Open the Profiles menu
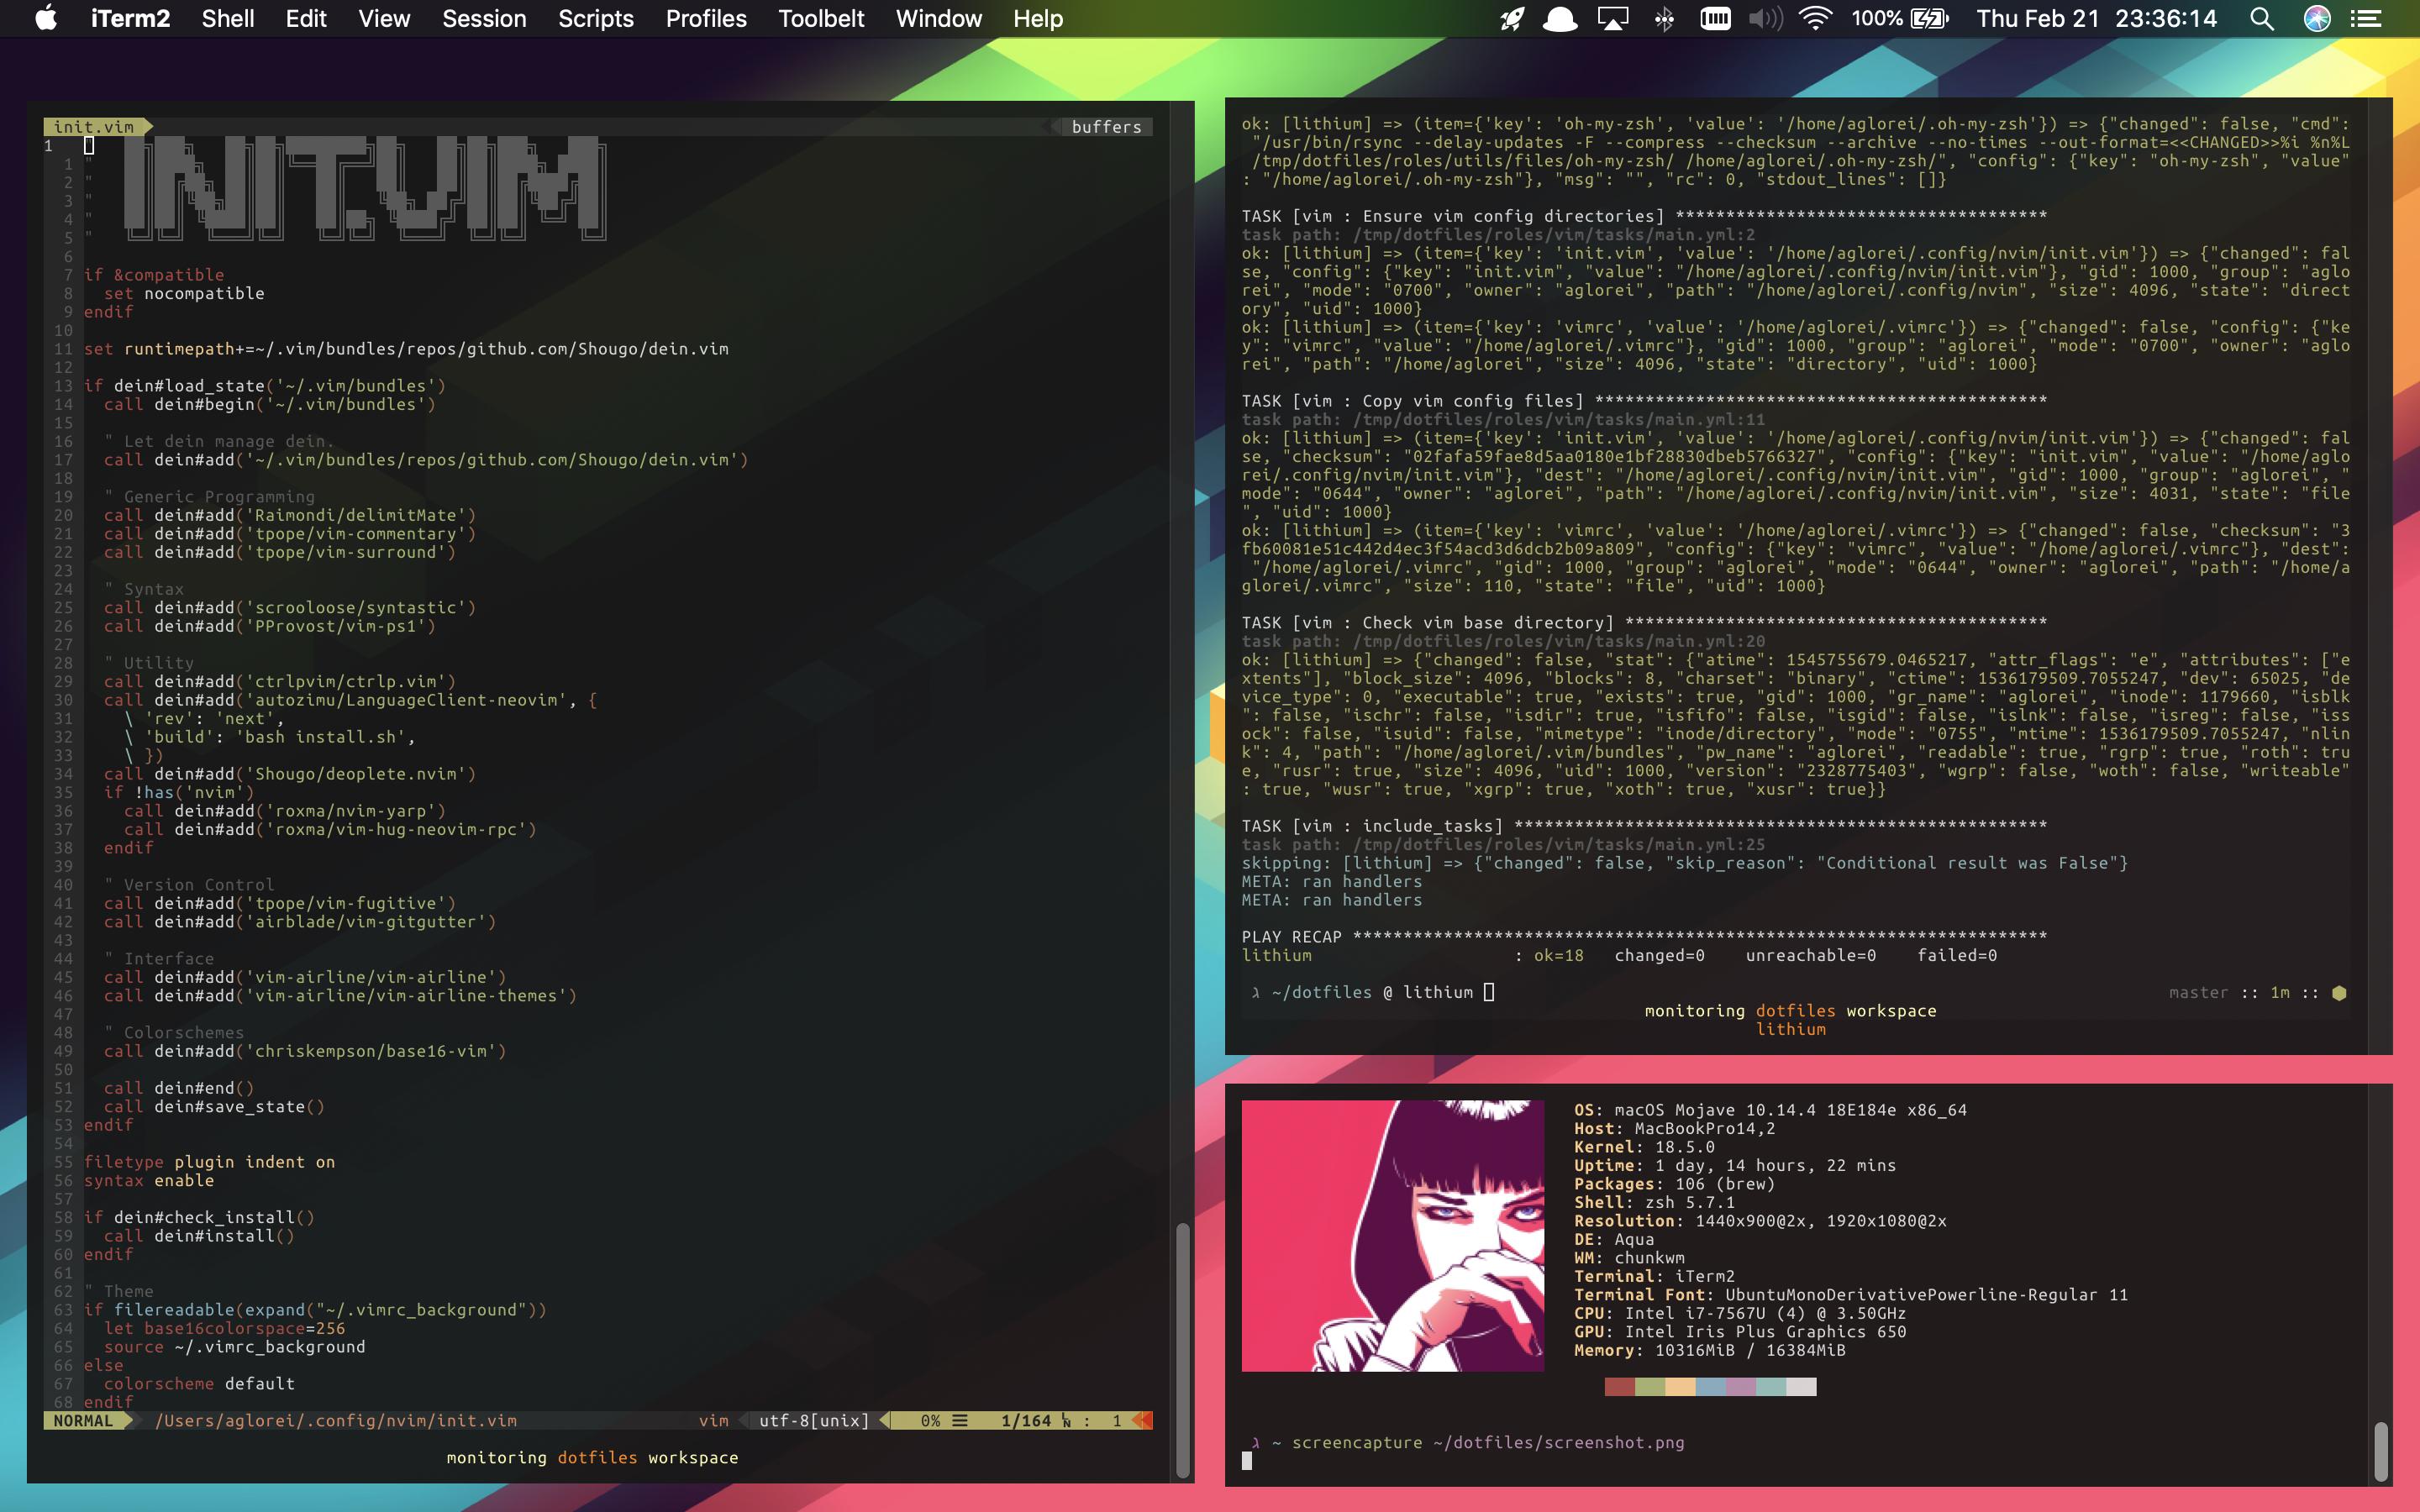The width and height of the screenshot is (2420, 1512). 706,19
